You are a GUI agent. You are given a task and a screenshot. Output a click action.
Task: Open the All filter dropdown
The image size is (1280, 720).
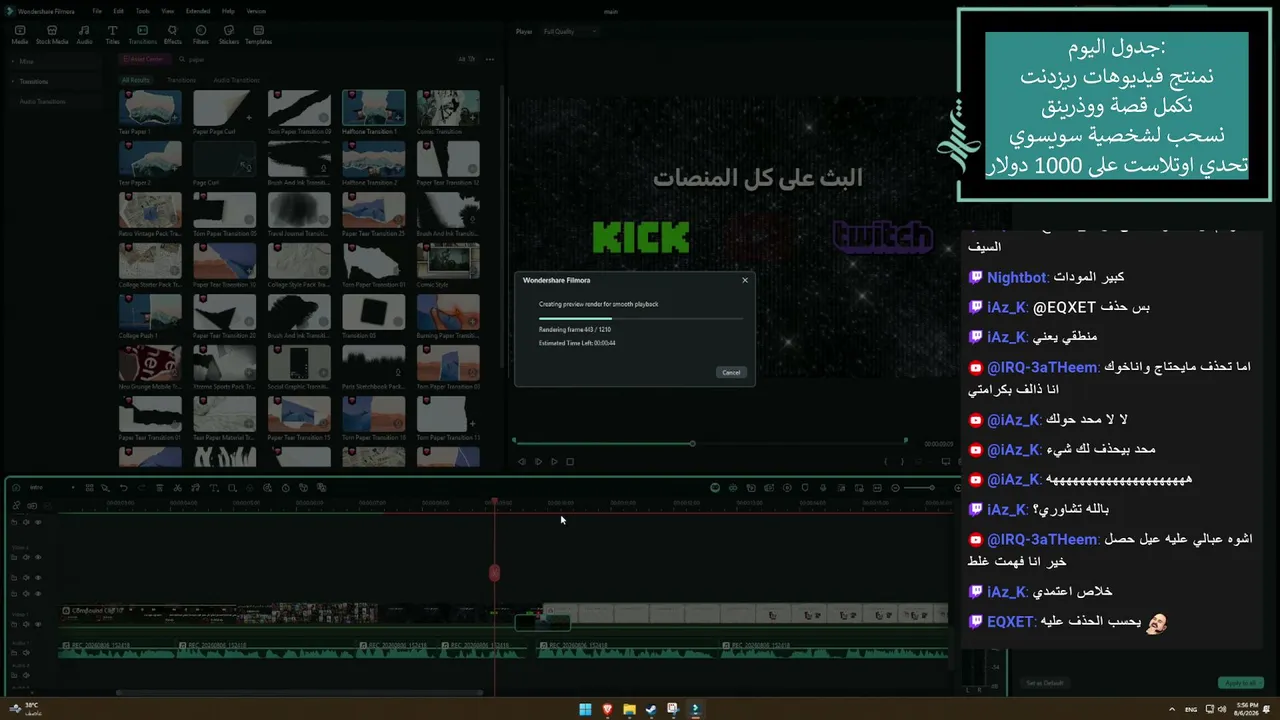[x=467, y=59]
